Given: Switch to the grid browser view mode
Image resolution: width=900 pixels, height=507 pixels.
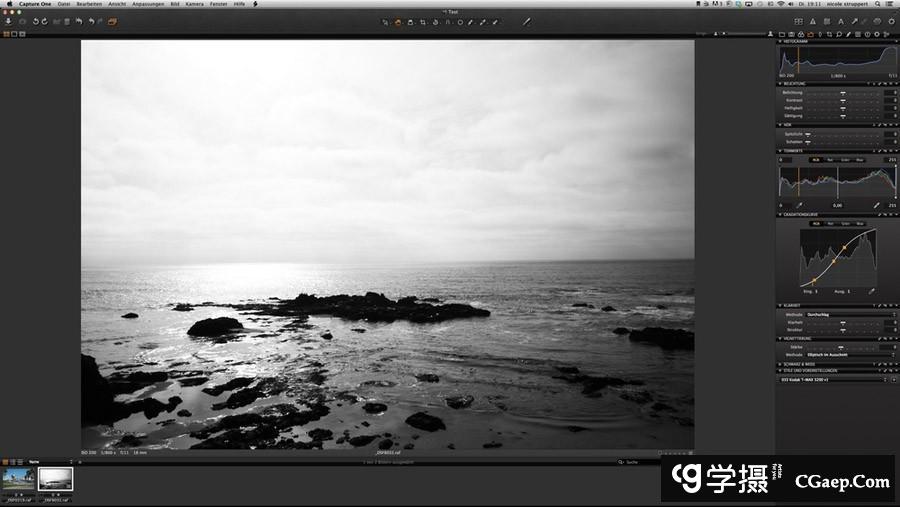Looking at the screenshot, I should pos(6,34).
